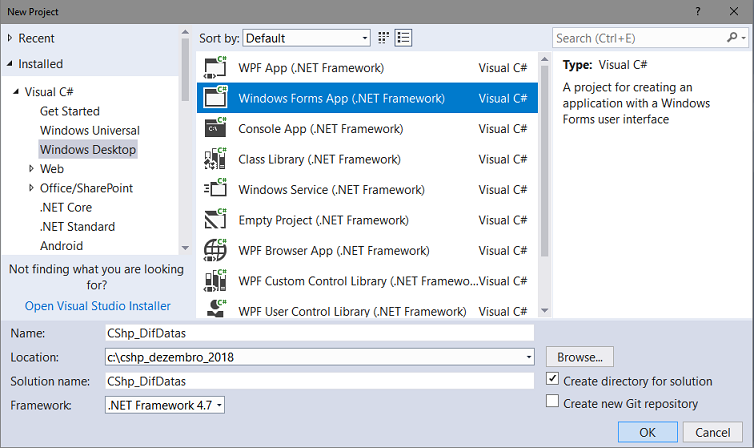
Task: Select Empty Project (.NET Framework) template
Action: click(x=367, y=220)
